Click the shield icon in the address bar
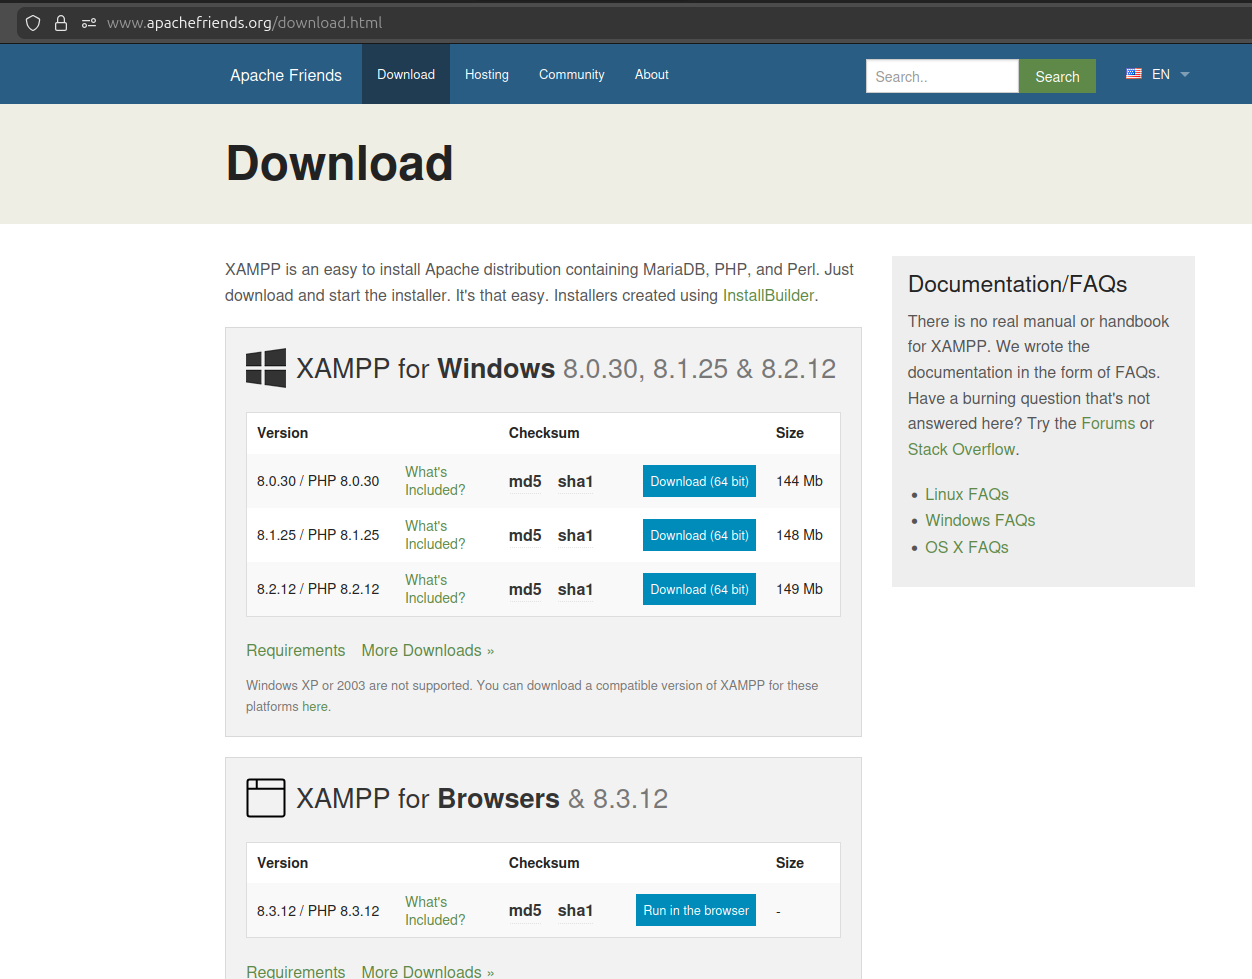This screenshot has height=979, width=1252. 33,22
